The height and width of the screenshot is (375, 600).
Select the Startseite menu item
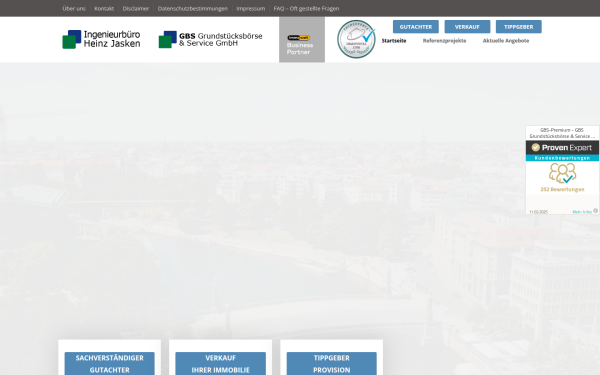pyautogui.click(x=394, y=41)
